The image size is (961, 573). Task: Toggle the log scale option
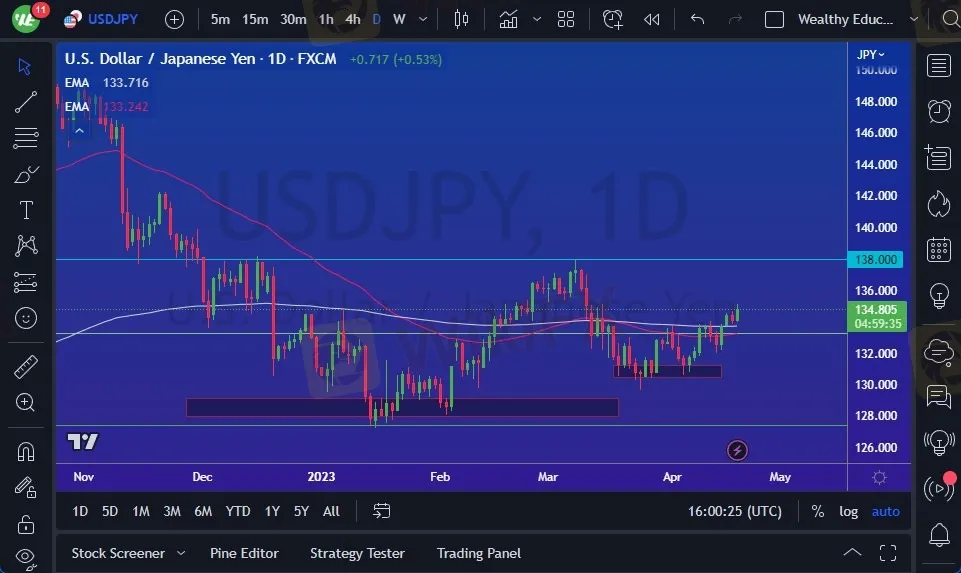coord(848,511)
